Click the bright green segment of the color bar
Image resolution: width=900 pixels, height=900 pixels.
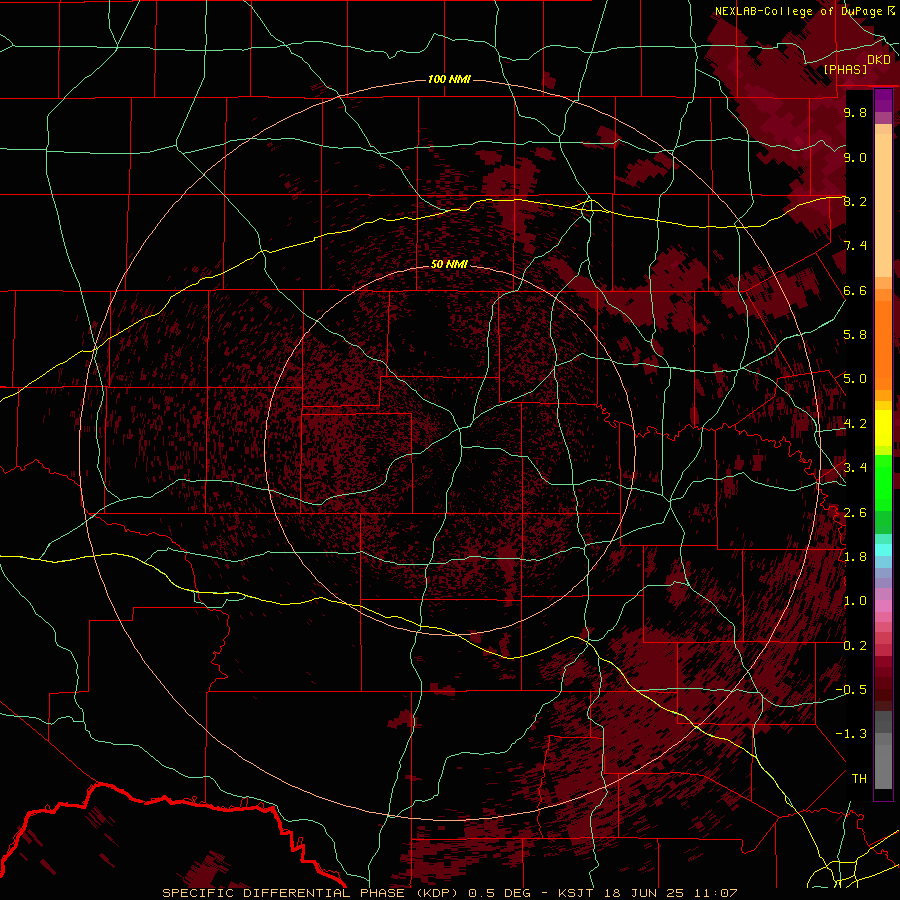(883, 483)
